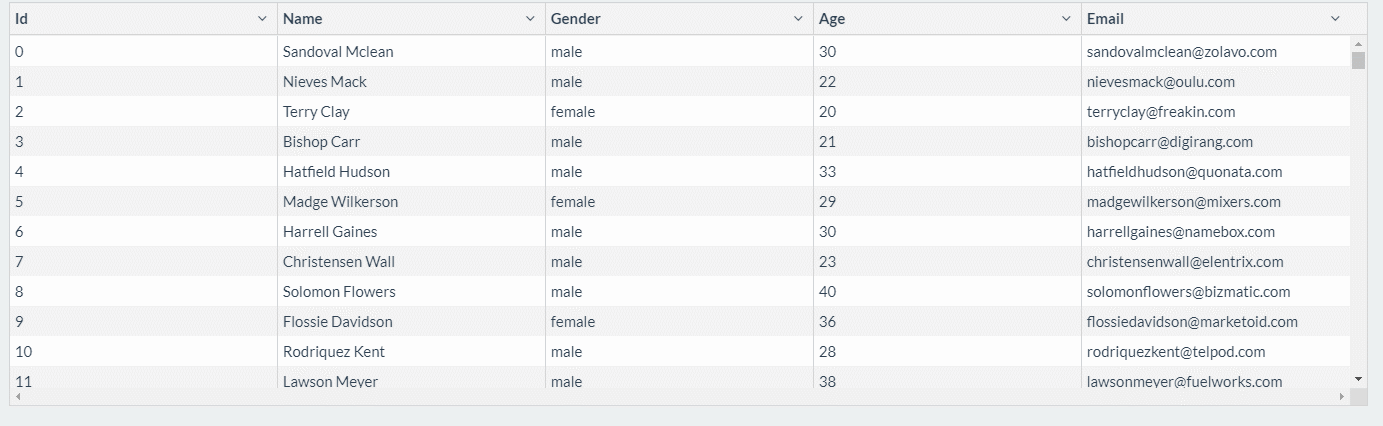1383x426 pixels.
Task: Select the Terry Clay row name
Action: click(x=316, y=112)
